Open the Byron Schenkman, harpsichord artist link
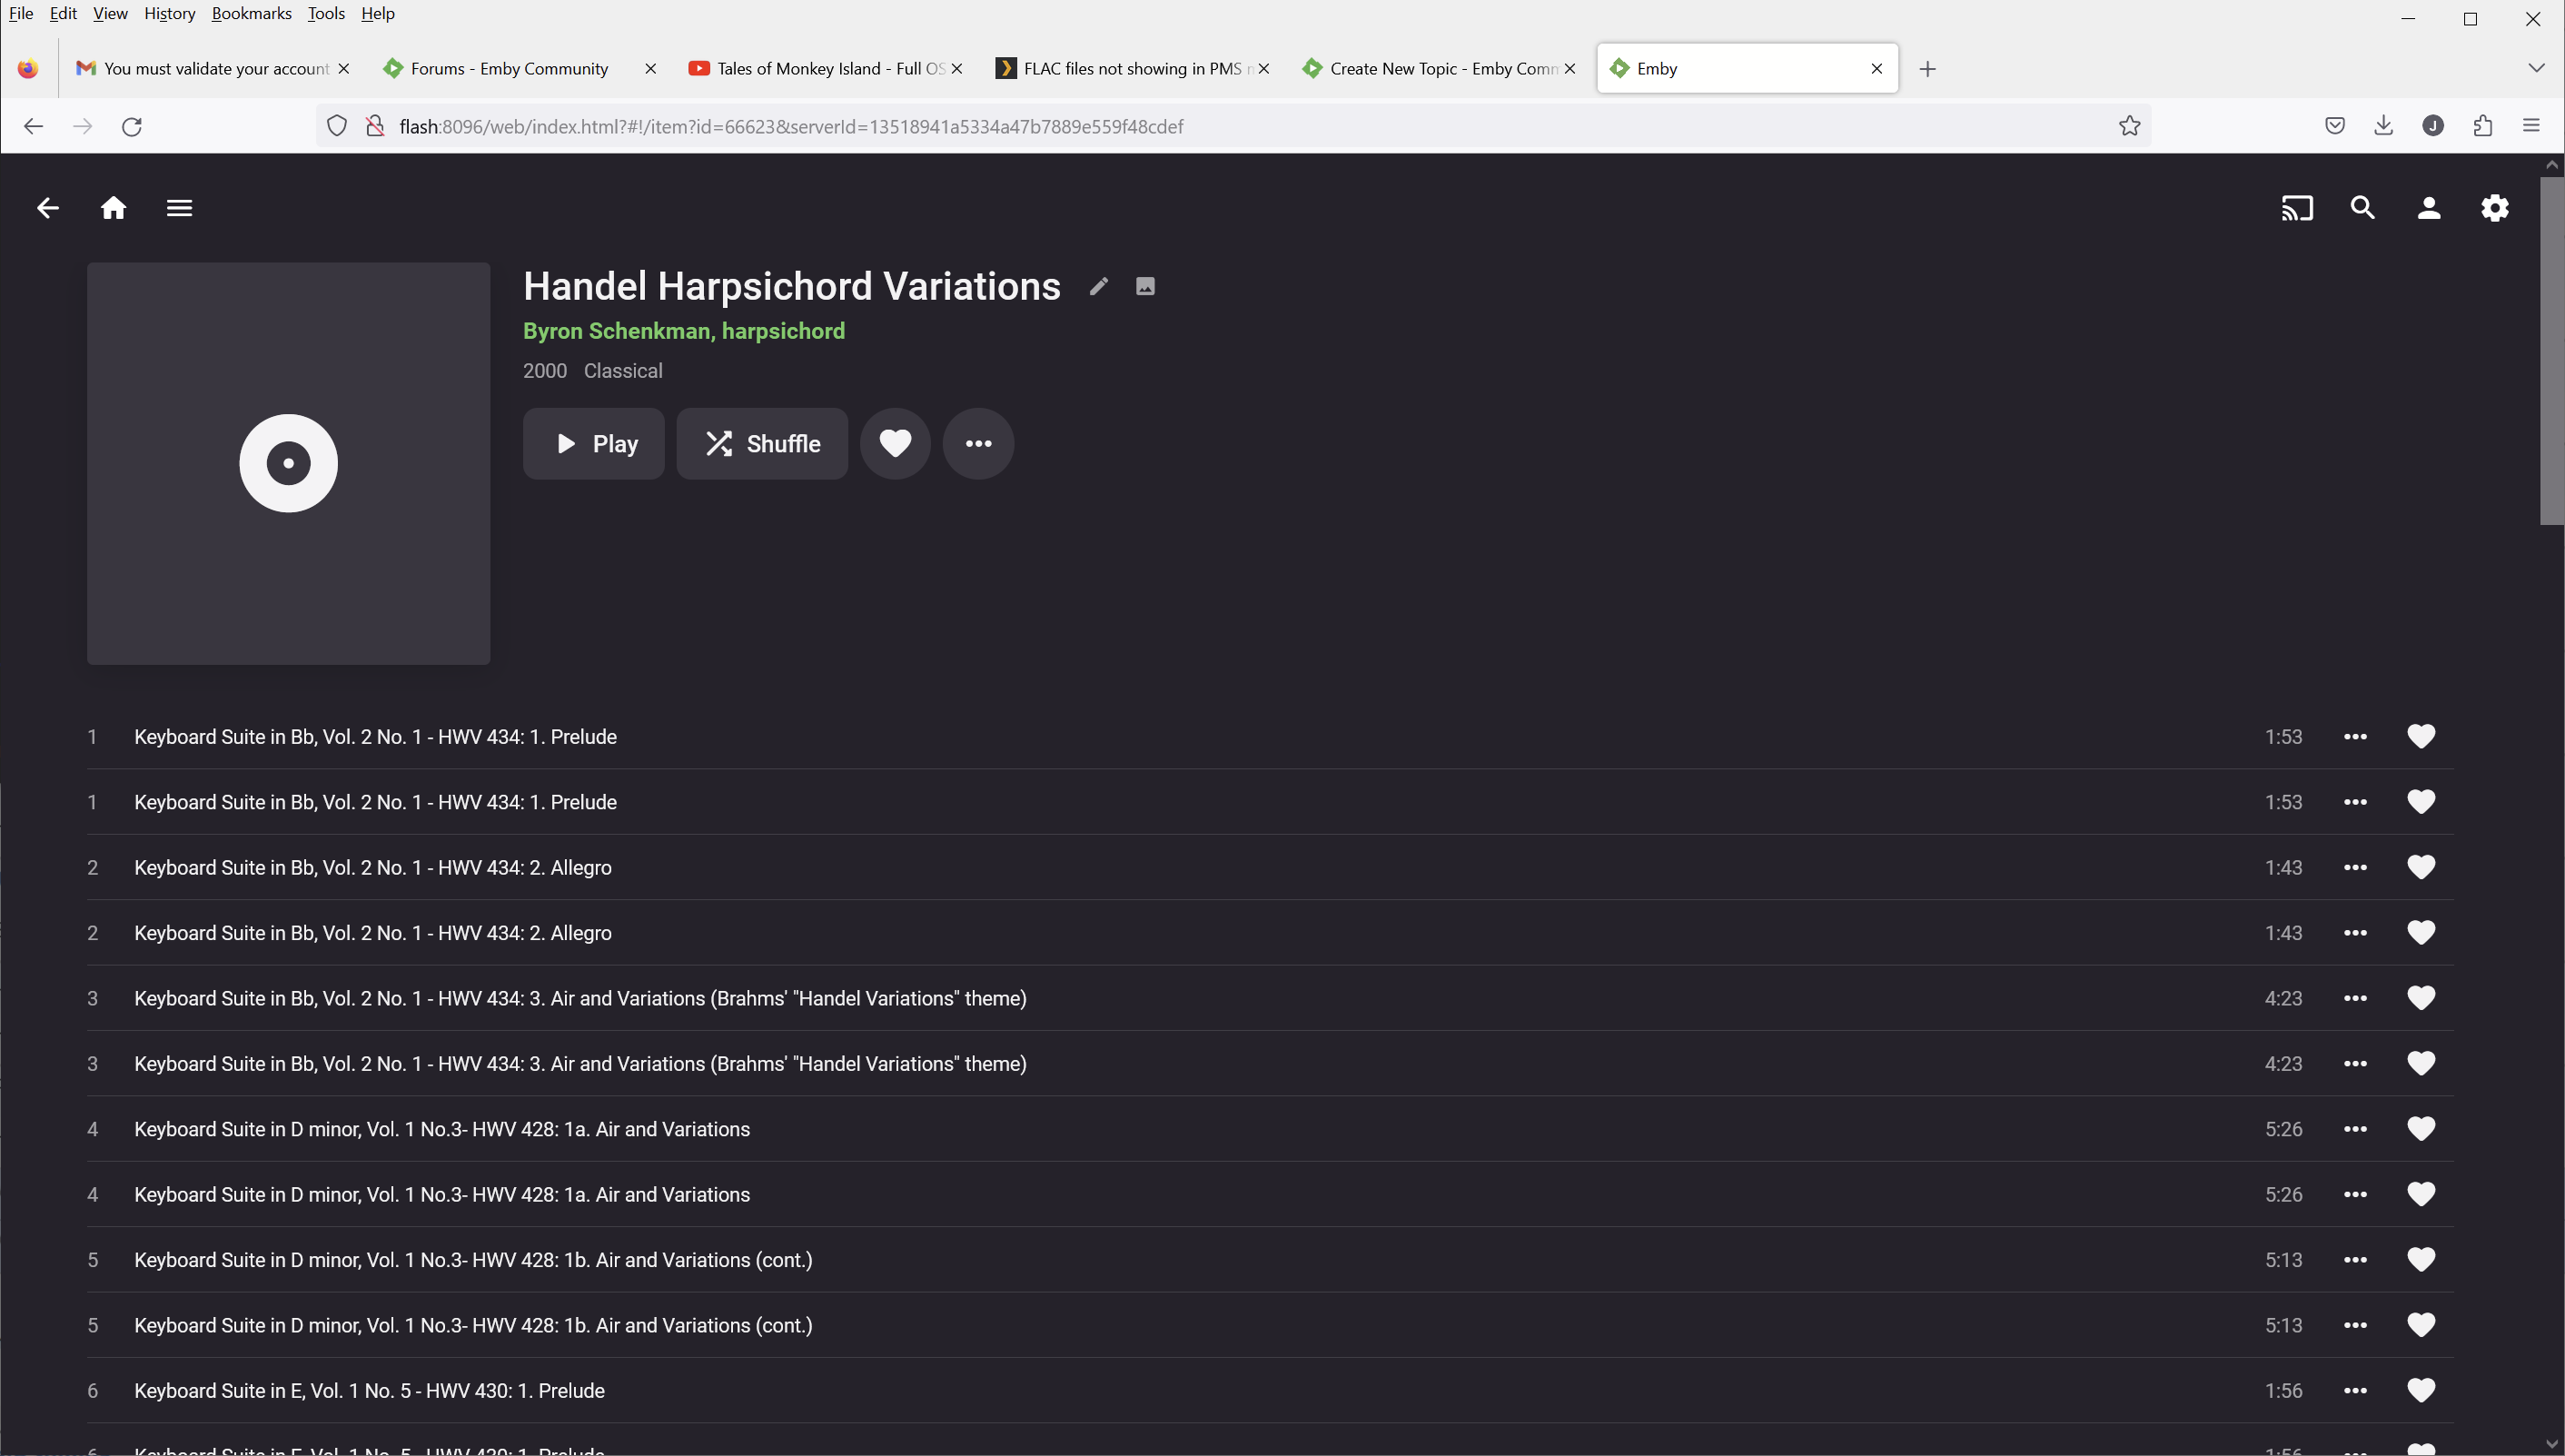This screenshot has height=1456, width=2565. (683, 331)
